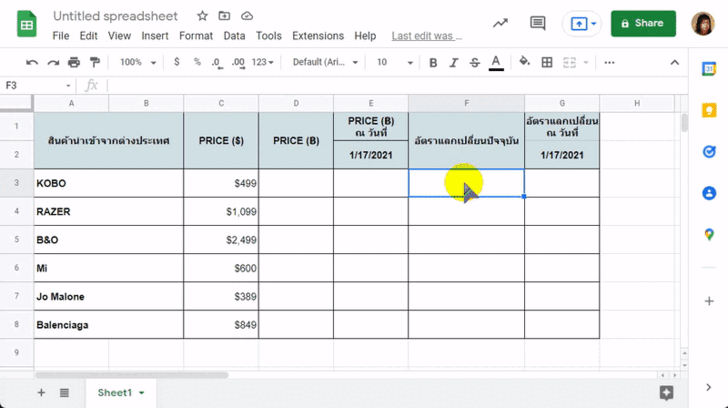Open the File menu

point(61,36)
